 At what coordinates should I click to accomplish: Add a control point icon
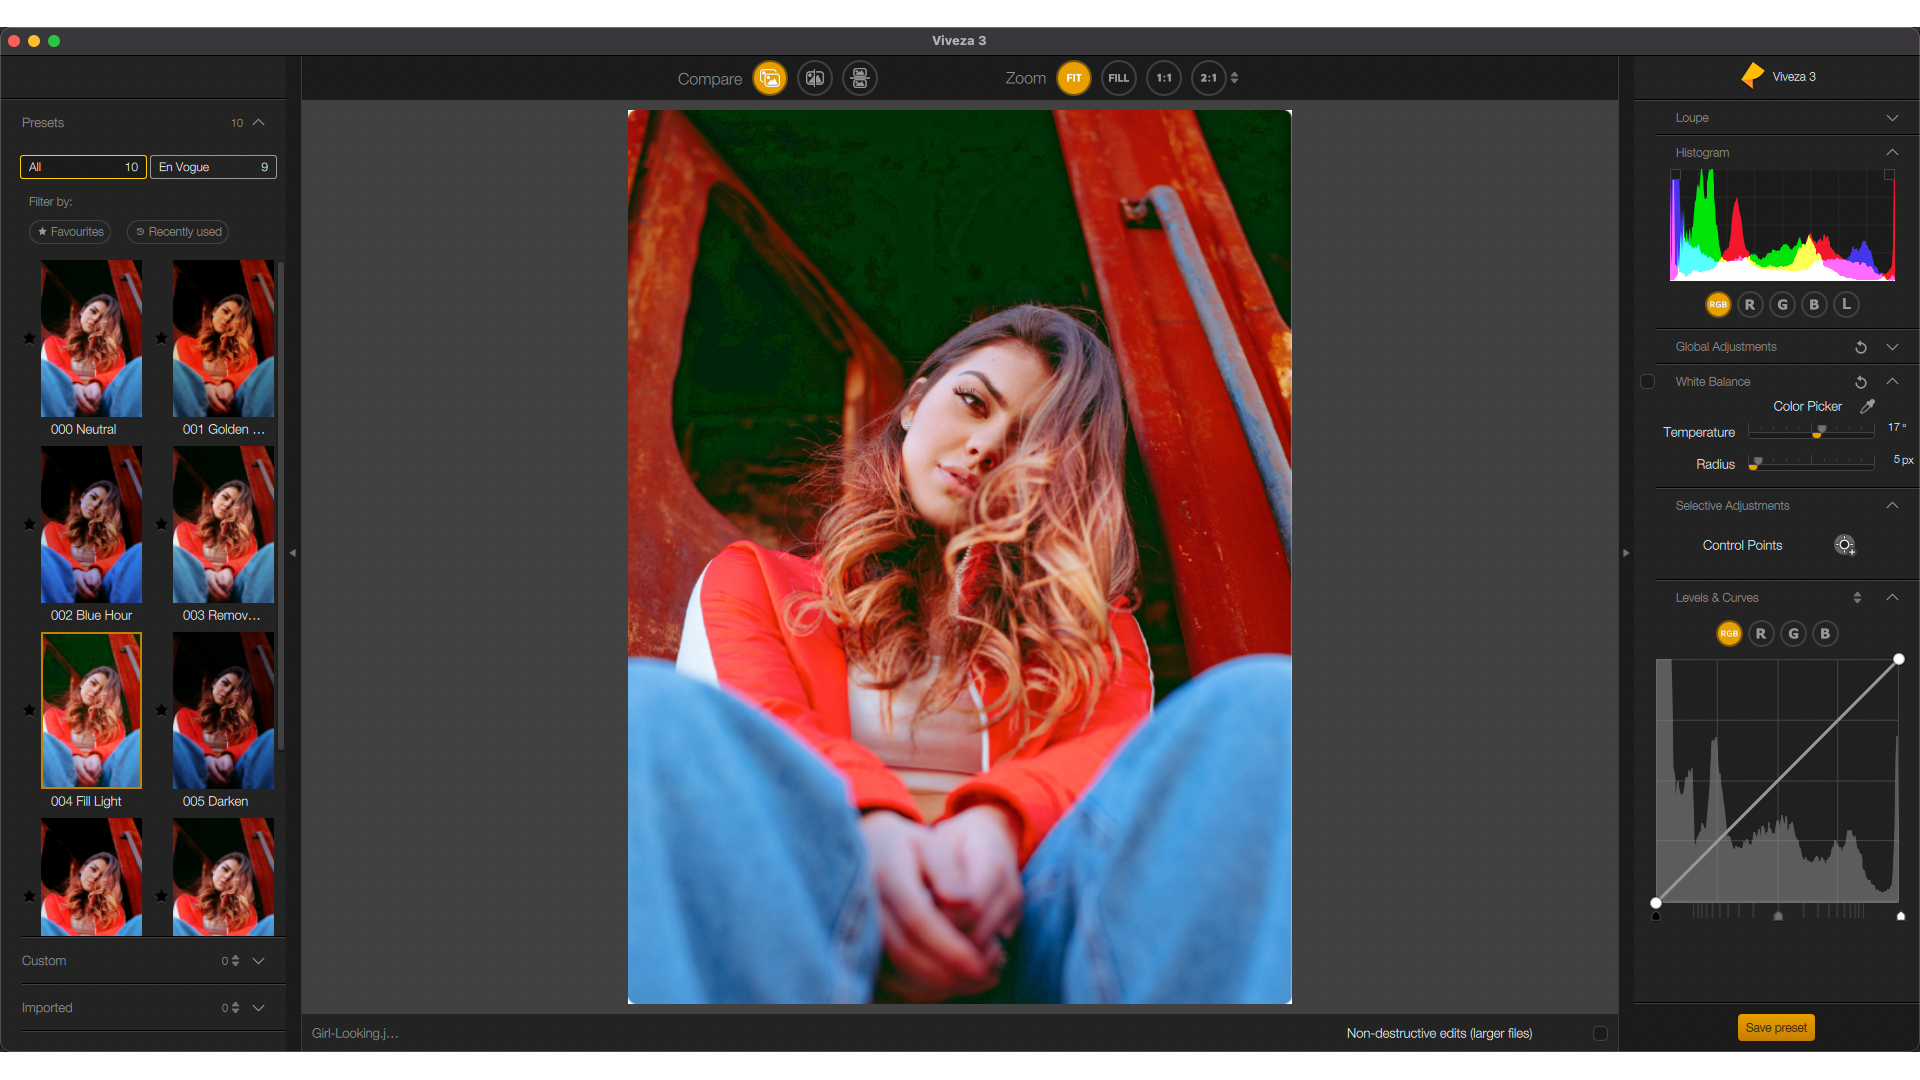click(x=1845, y=545)
